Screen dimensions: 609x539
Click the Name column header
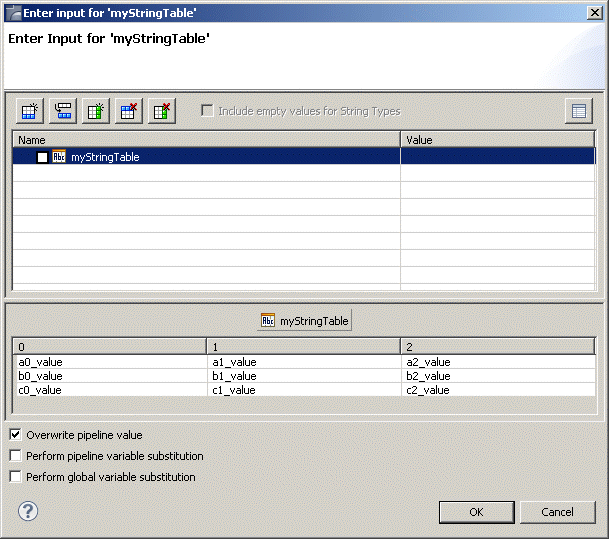click(x=206, y=140)
